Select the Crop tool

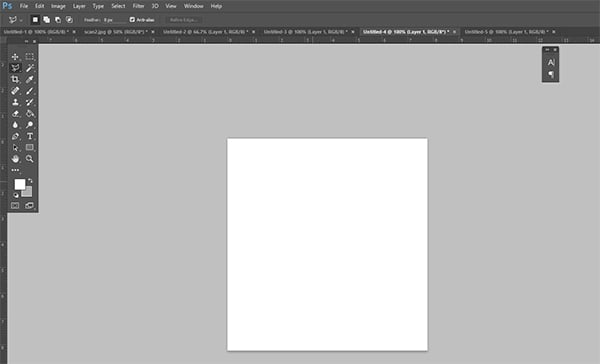15,79
